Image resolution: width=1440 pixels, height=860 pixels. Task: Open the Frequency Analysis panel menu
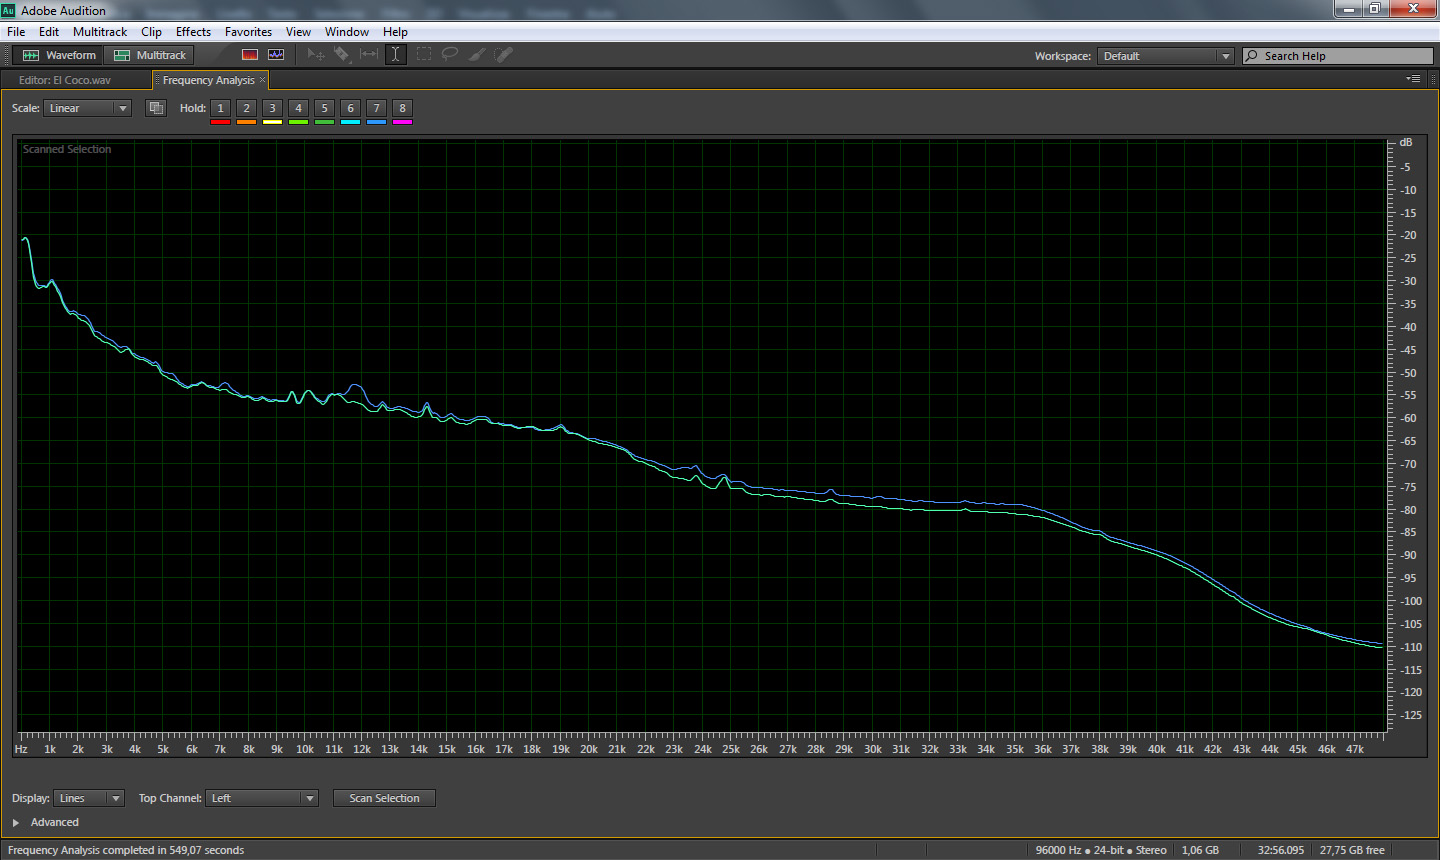[1413, 79]
